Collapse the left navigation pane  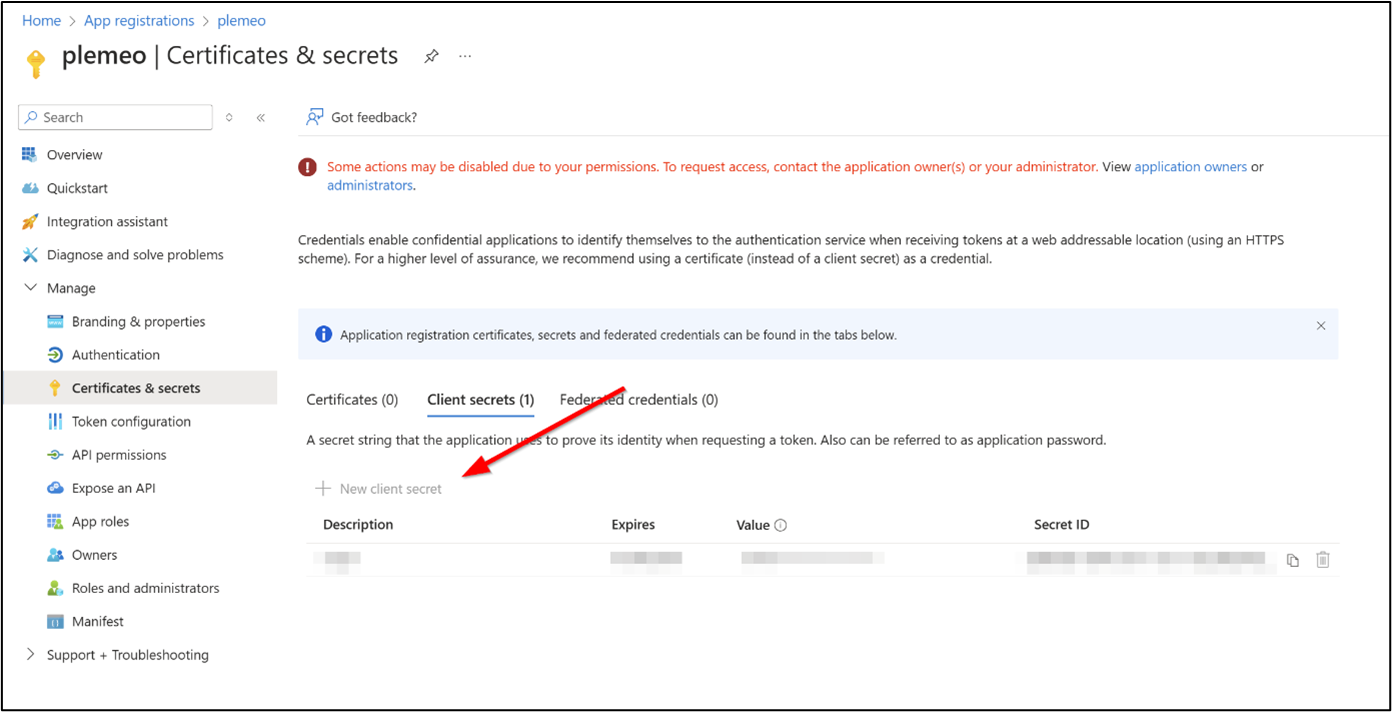pyautogui.click(x=261, y=117)
